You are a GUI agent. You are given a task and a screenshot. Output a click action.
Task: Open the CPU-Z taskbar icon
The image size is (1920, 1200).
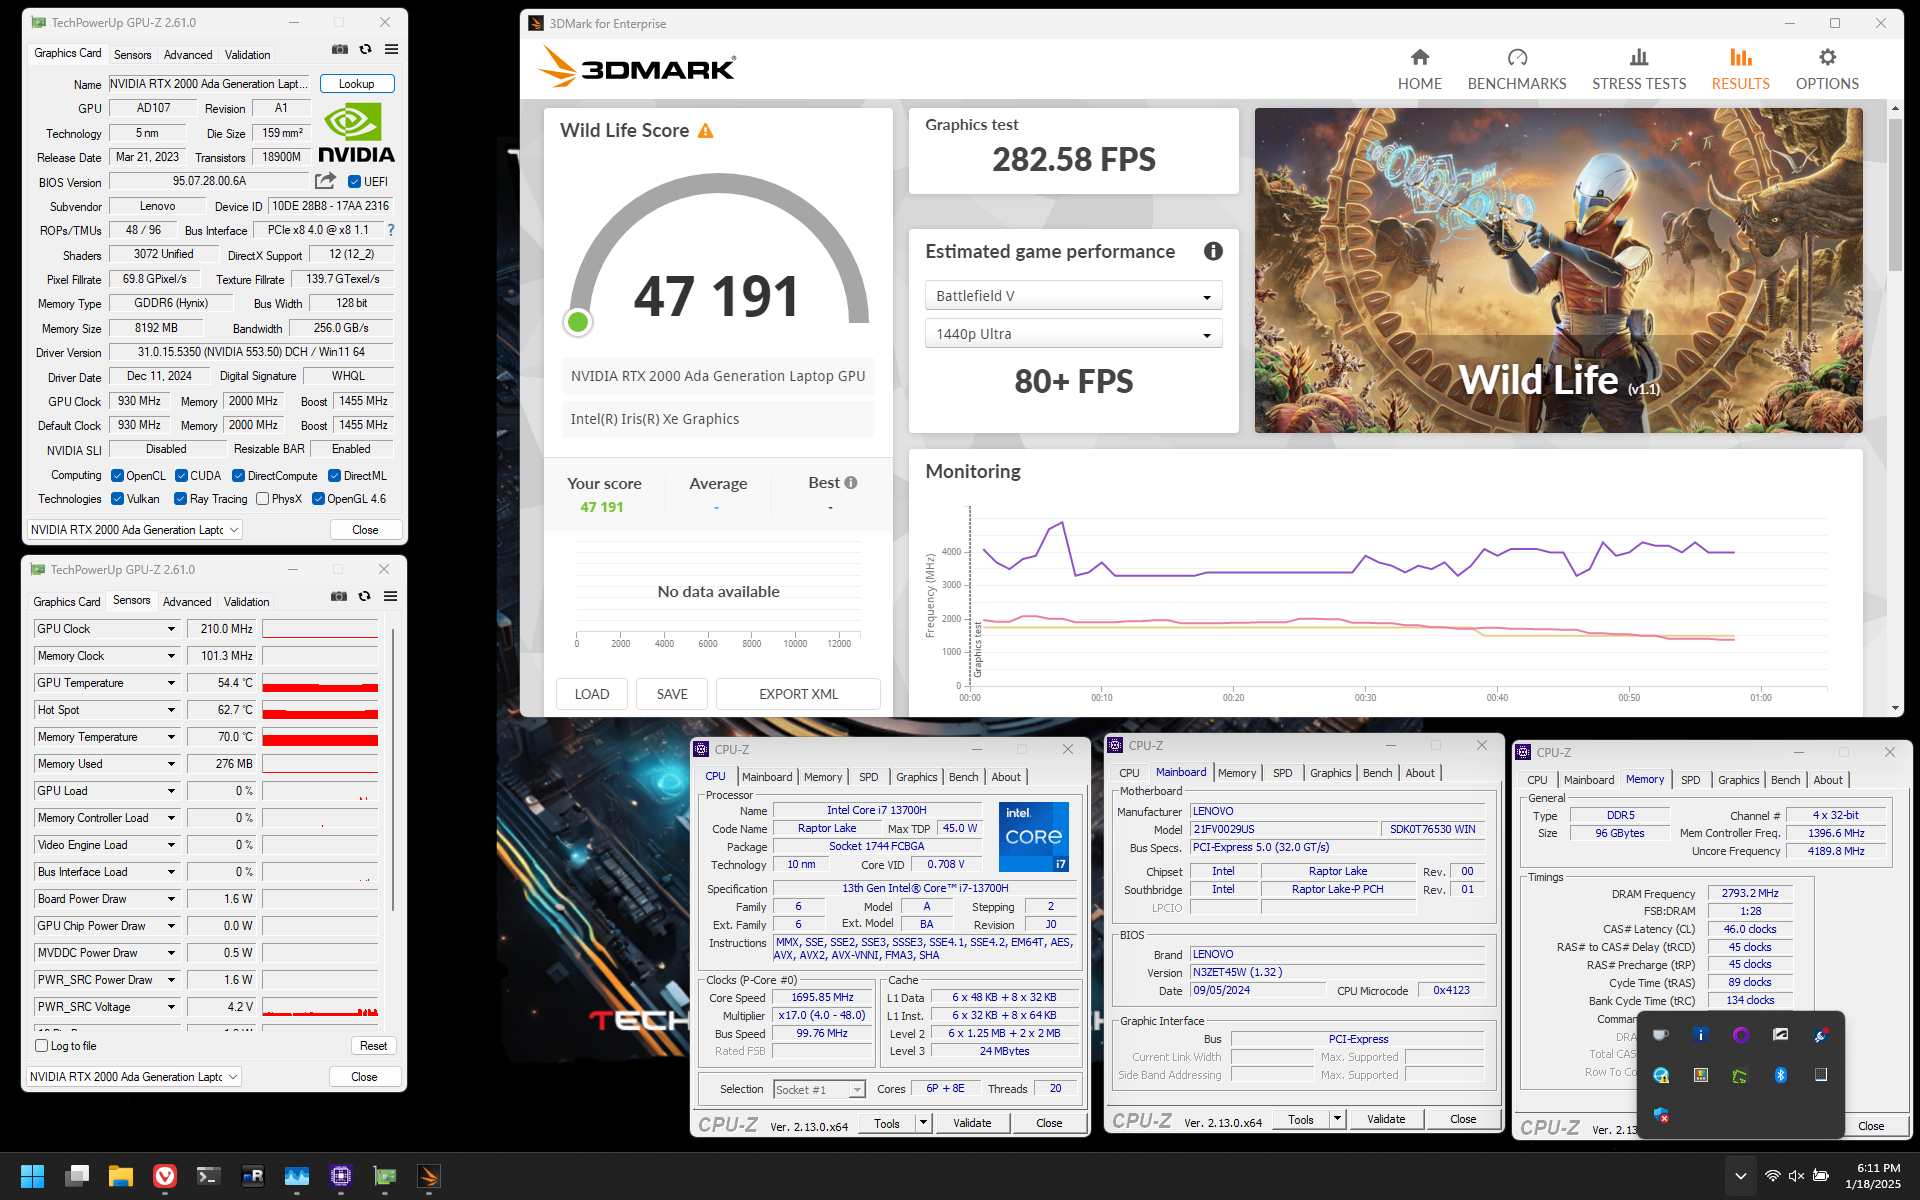(x=341, y=1176)
